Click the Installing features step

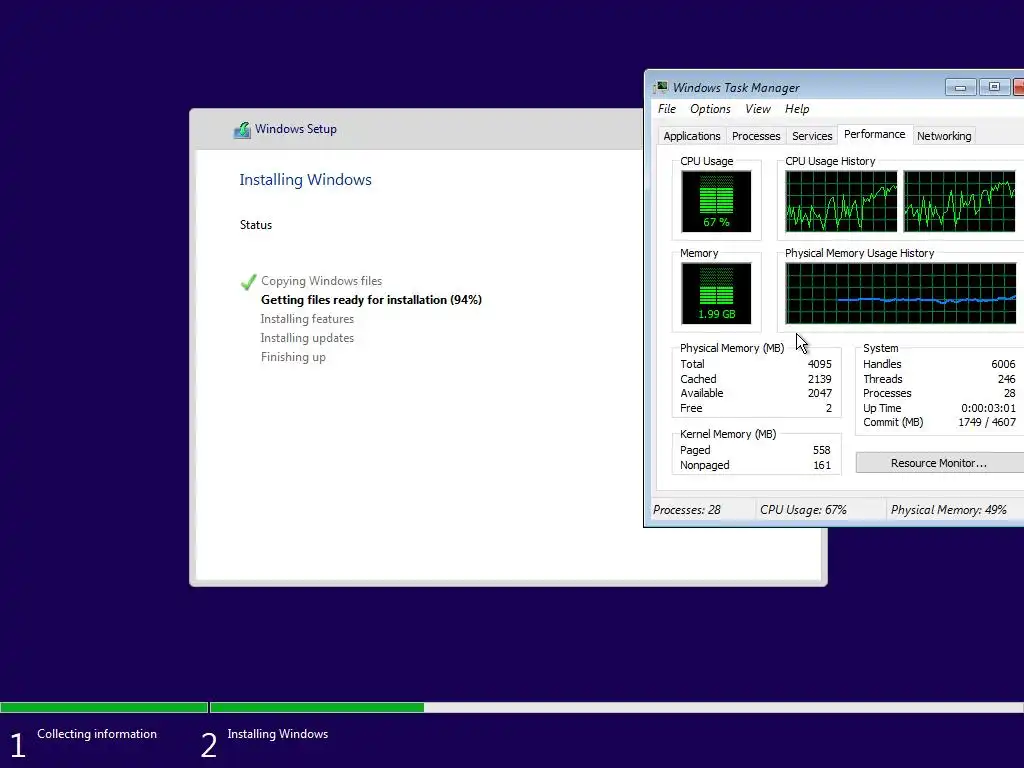coord(307,319)
